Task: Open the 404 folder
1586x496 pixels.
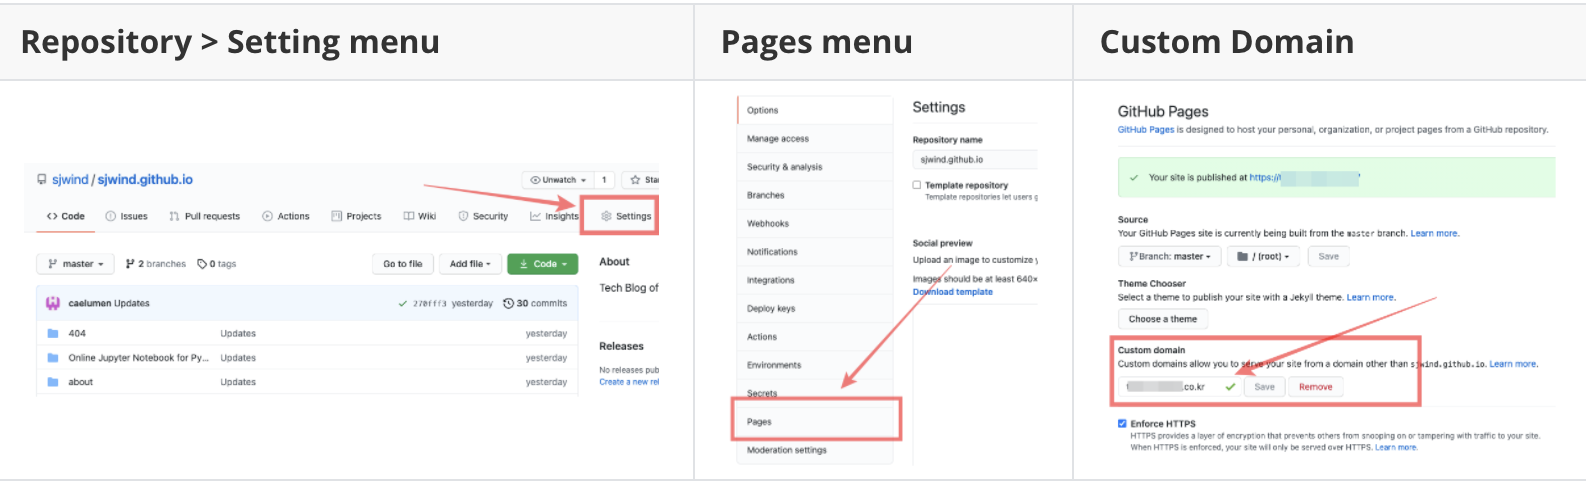Action: (x=77, y=333)
